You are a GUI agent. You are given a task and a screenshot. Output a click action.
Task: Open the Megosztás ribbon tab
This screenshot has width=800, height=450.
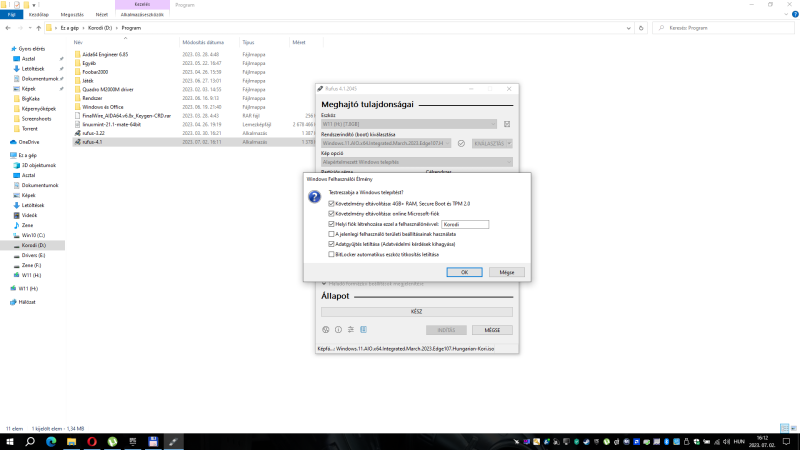[72, 15]
